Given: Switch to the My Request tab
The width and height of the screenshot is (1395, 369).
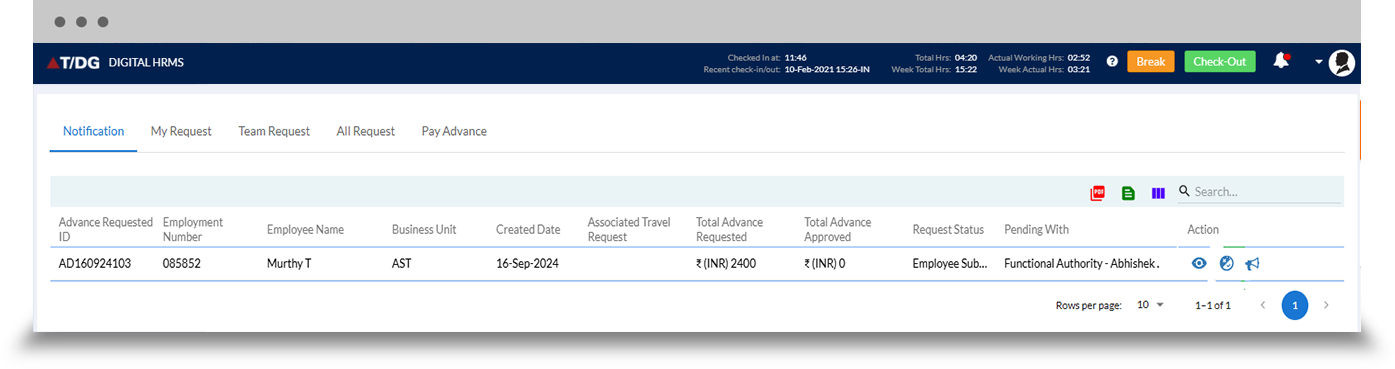Looking at the screenshot, I should 181,131.
